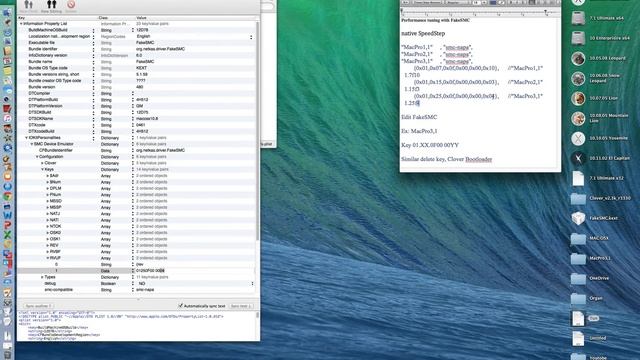Expand the Types dictionary row

coord(42,277)
